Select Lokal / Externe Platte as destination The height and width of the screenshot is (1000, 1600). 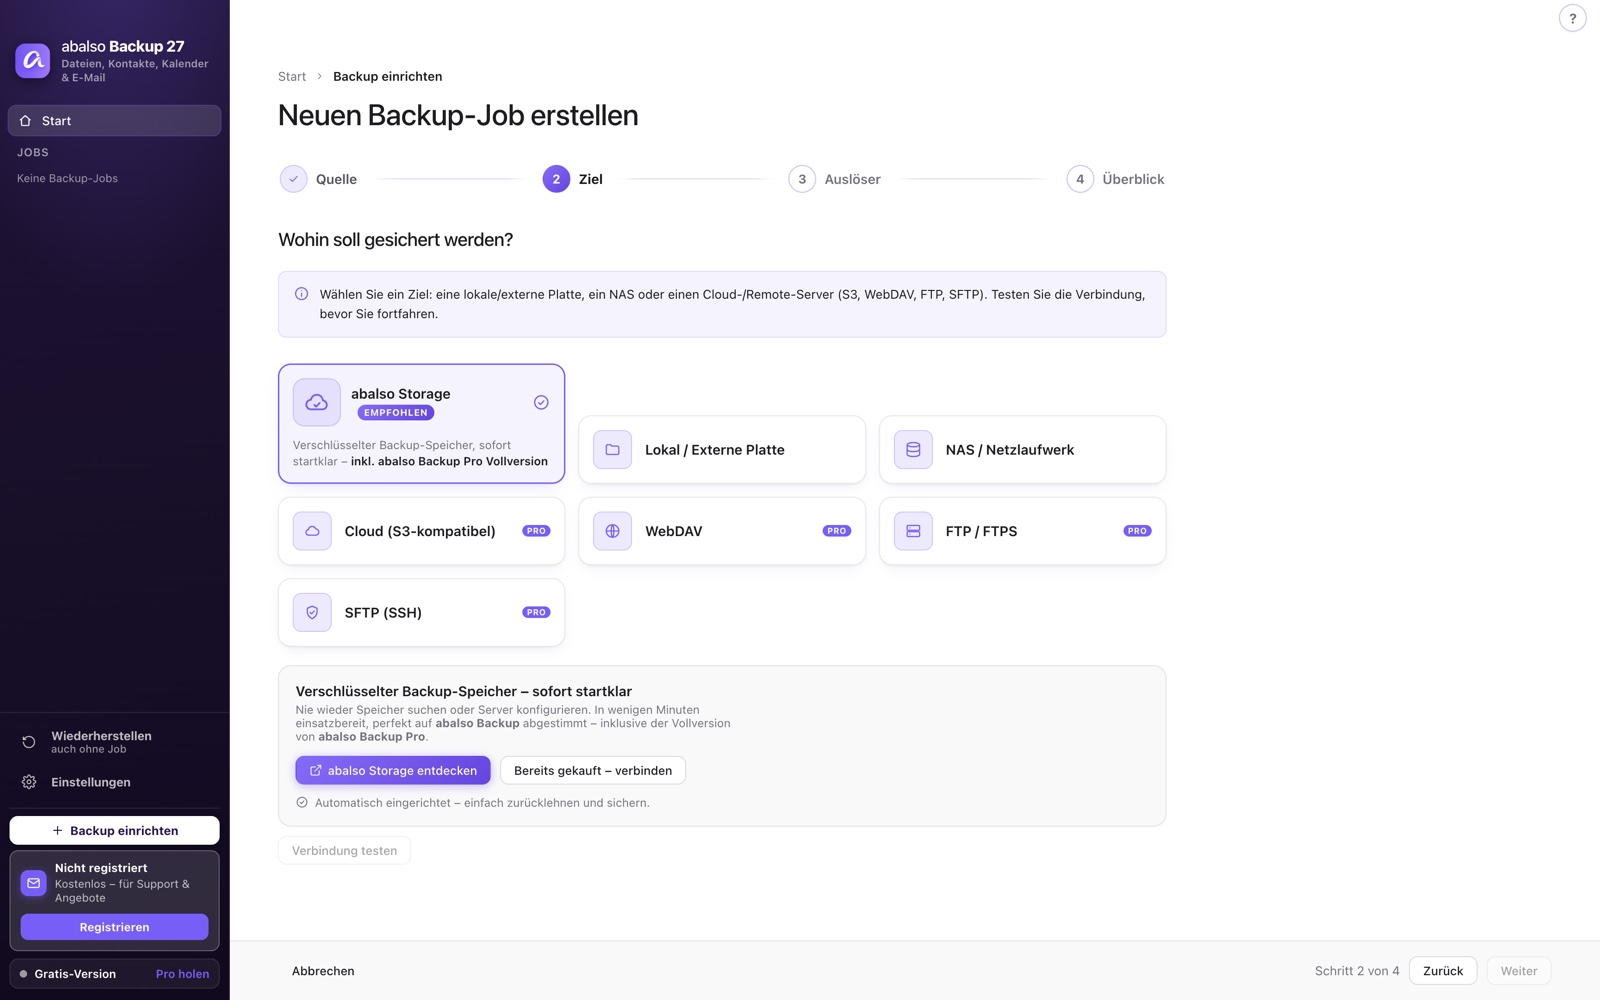click(722, 450)
